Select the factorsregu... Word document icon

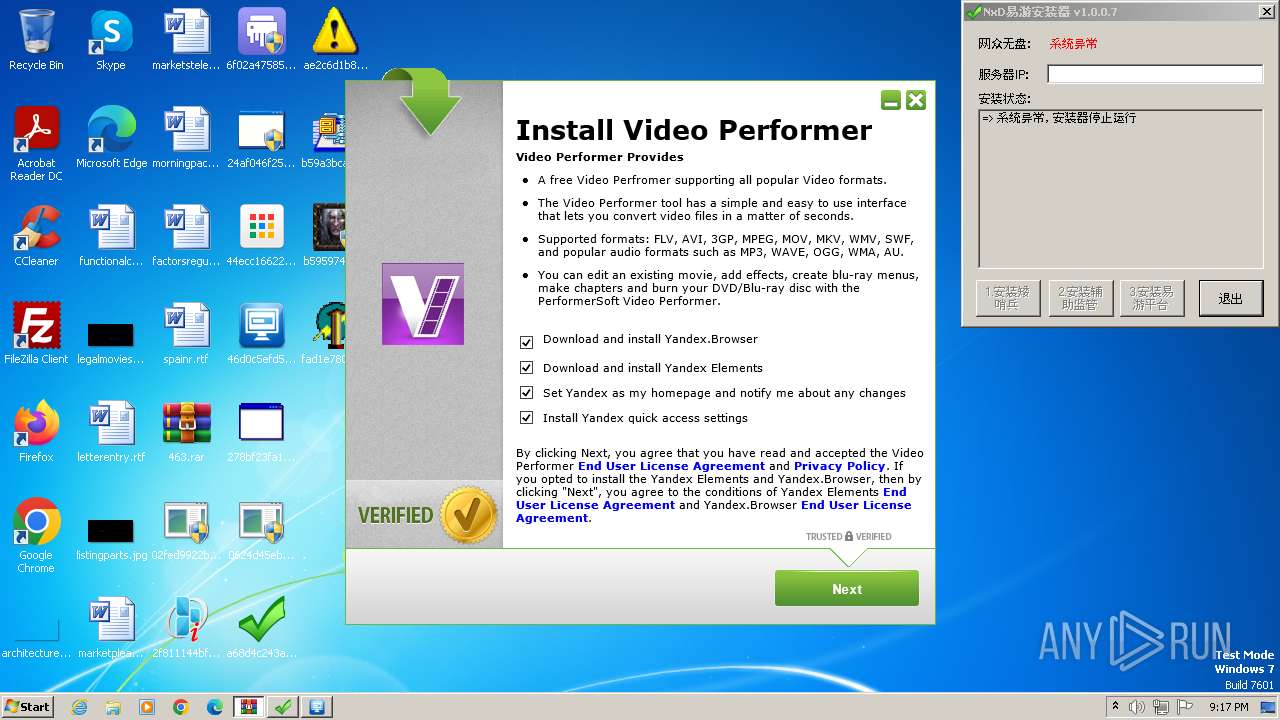tap(186, 236)
